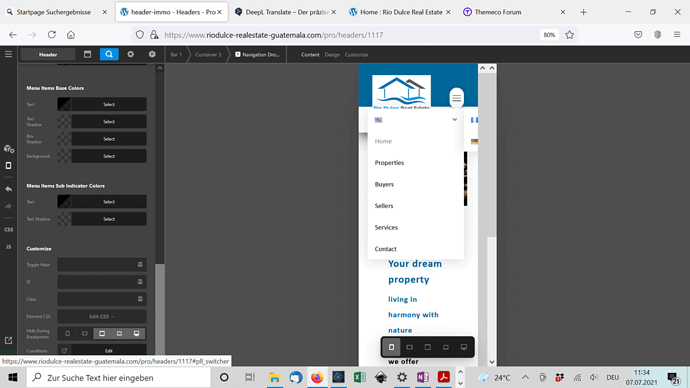Toggle hide during medium breakpoint
This screenshot has width=690, height=388.
pyautogui.click(x=102, y=333)
